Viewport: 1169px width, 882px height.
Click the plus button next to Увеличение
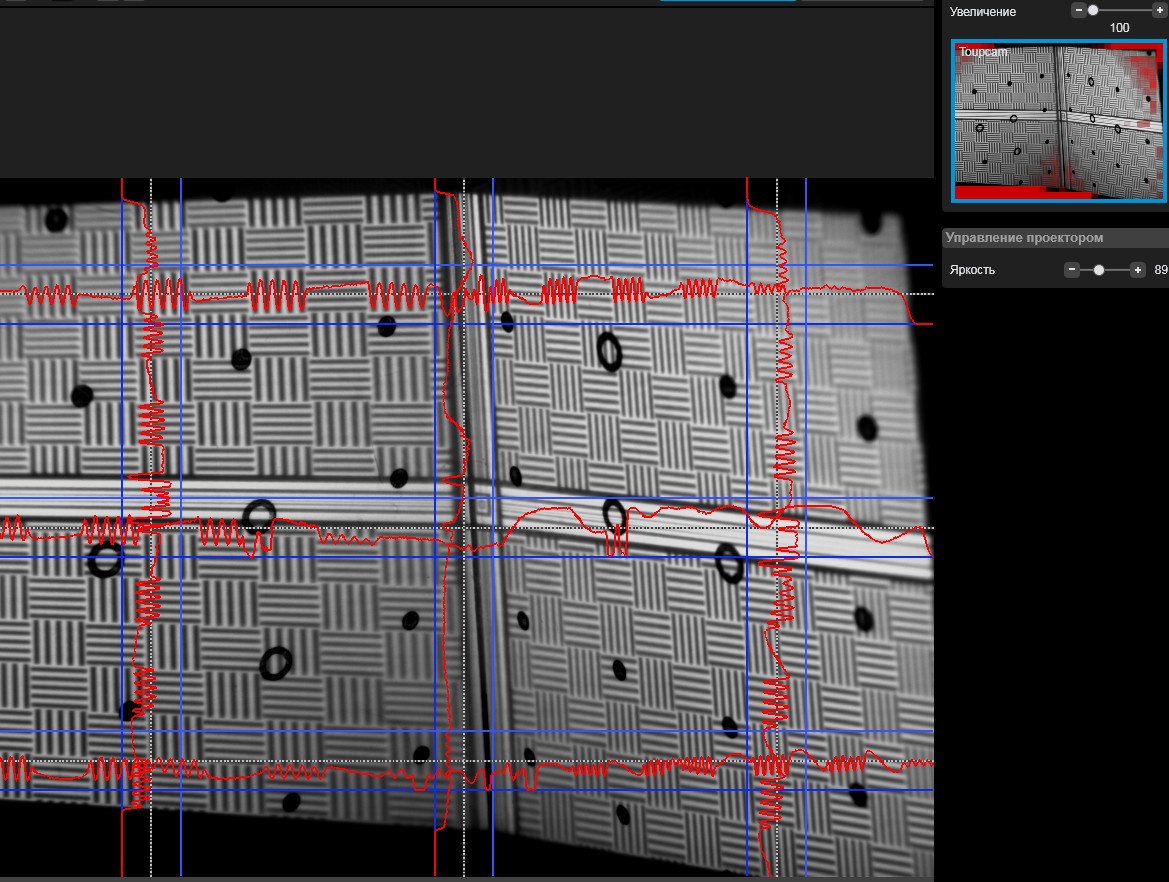click(x=1159, y=10)
